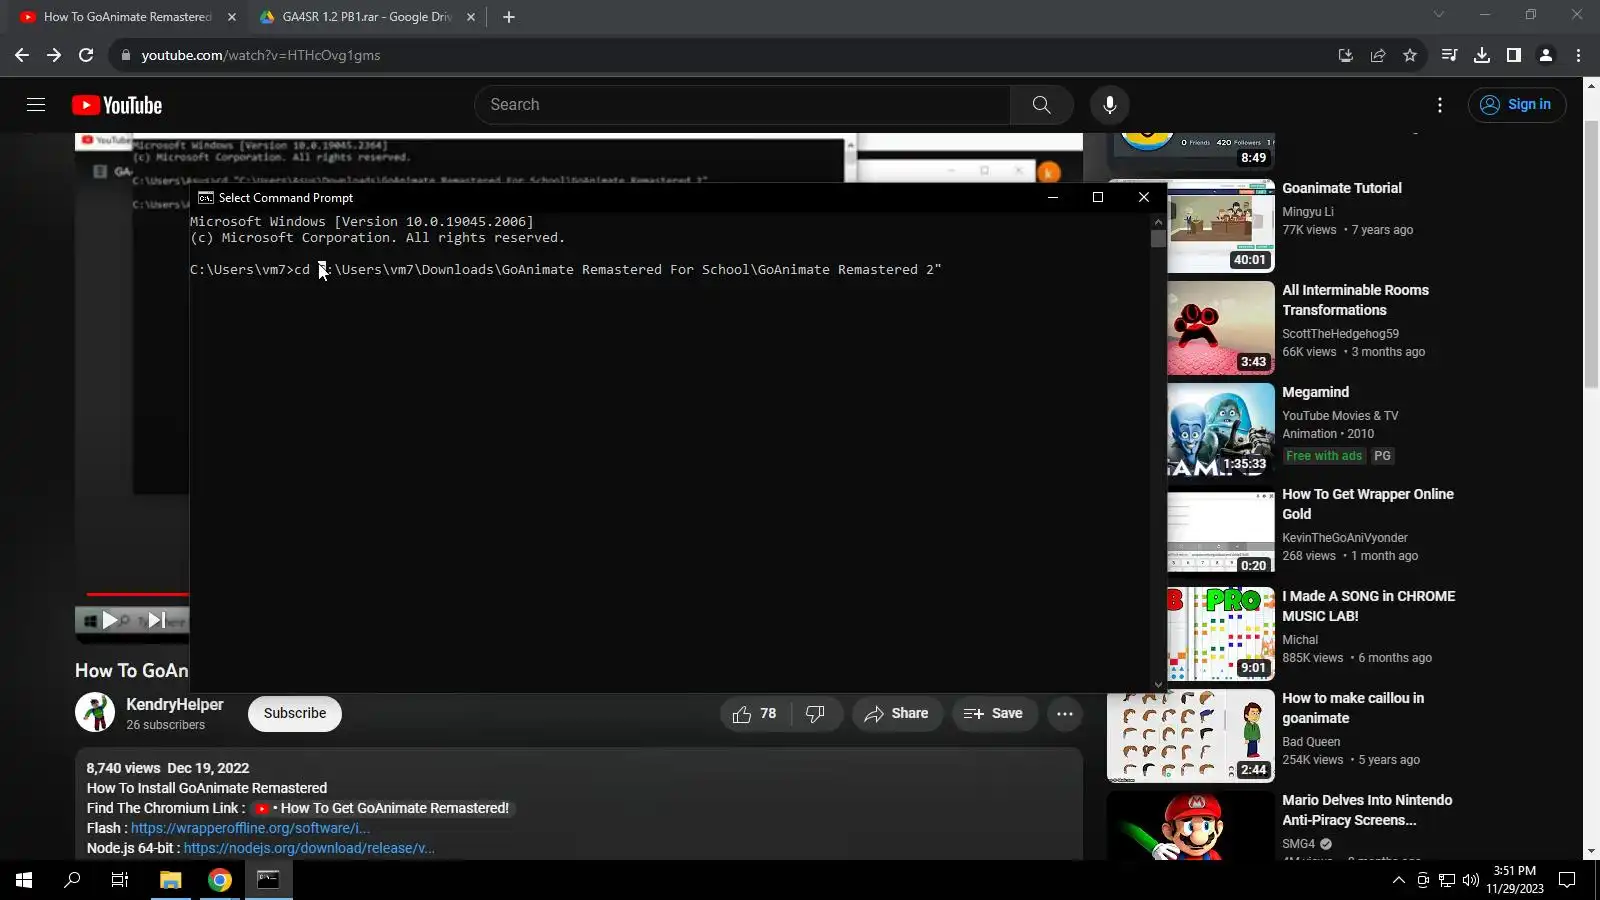Screen dimensions: 1600x900
Task: Toggle Chrome side panel
Action: 1514,55
